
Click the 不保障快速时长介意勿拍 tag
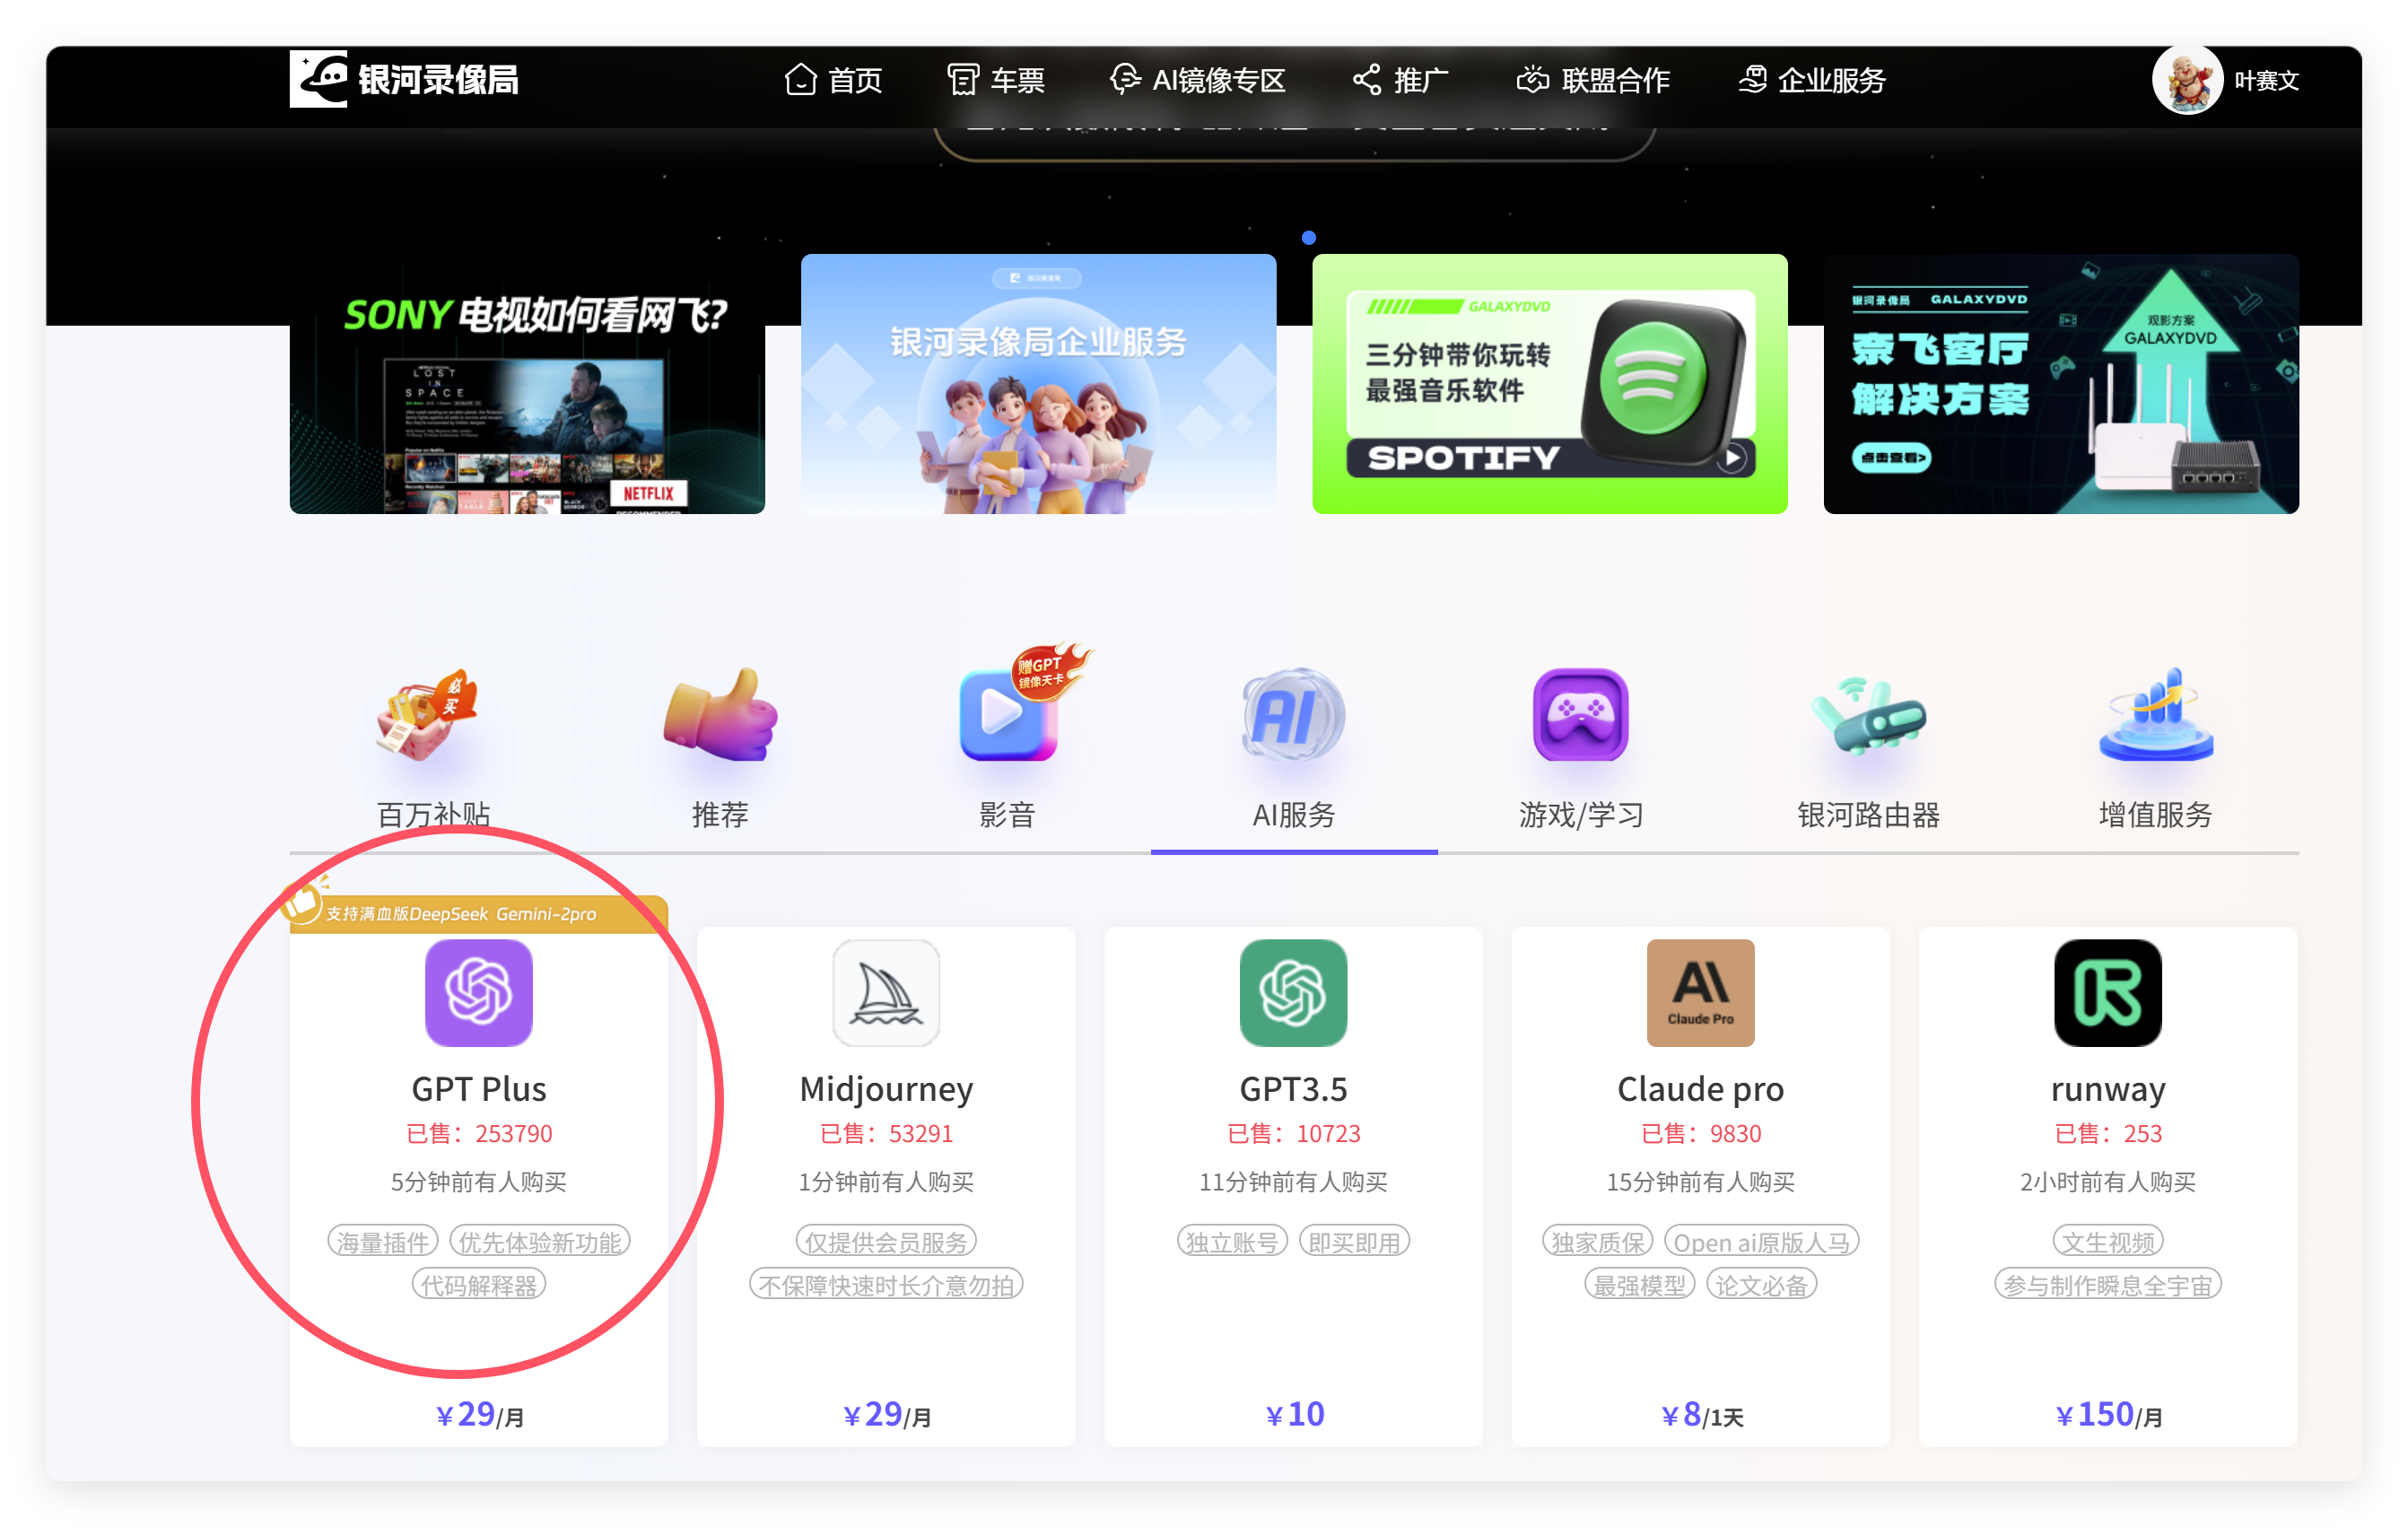click(886, 1284)
